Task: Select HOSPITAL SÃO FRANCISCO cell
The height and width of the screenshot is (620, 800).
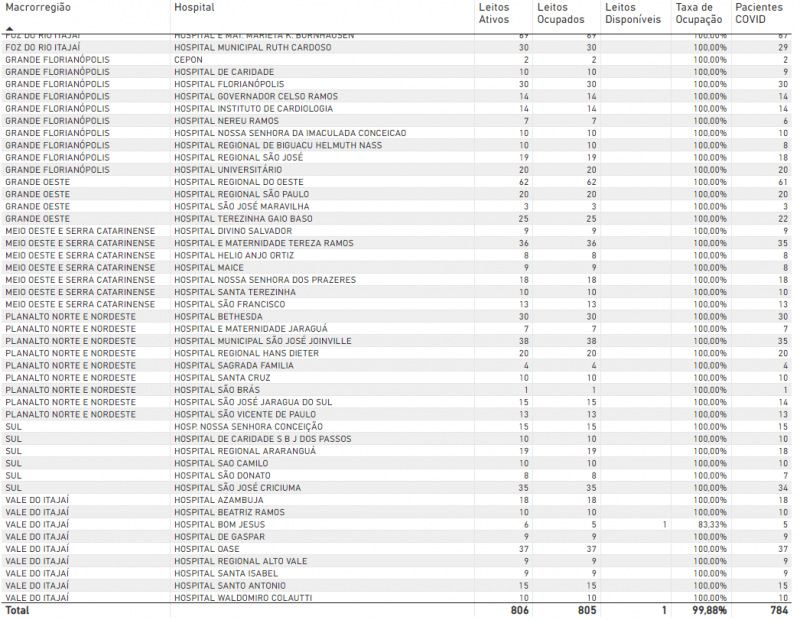Action: coord(230,305)
